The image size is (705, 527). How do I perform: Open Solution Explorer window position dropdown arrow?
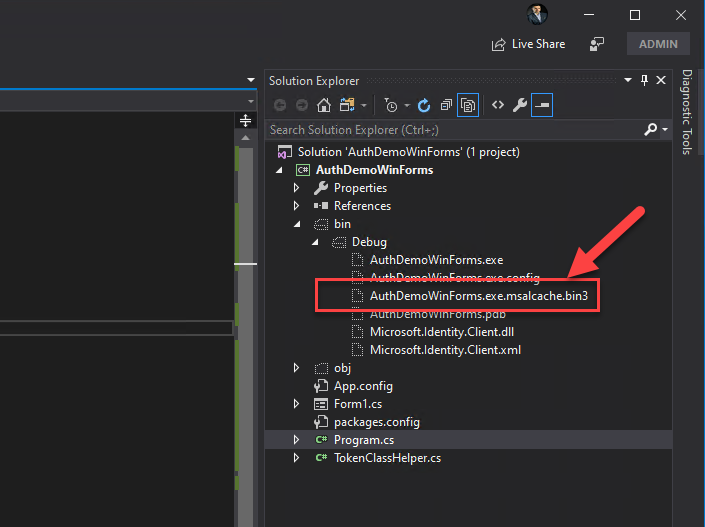point(628,80)
